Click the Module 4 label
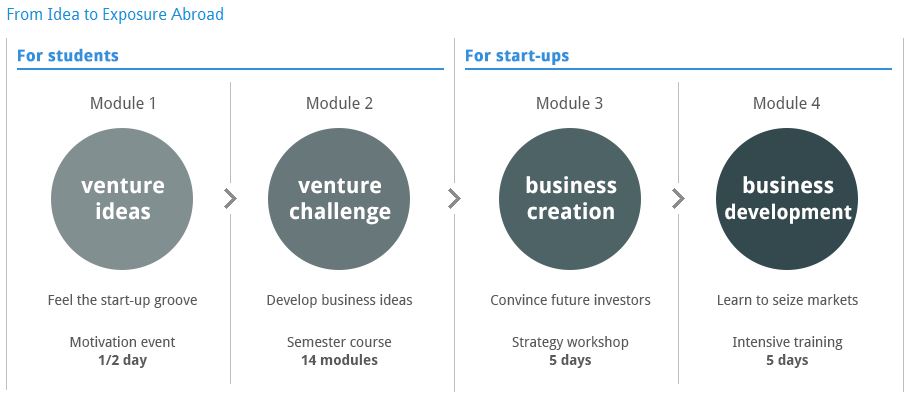 pos(786,103)
